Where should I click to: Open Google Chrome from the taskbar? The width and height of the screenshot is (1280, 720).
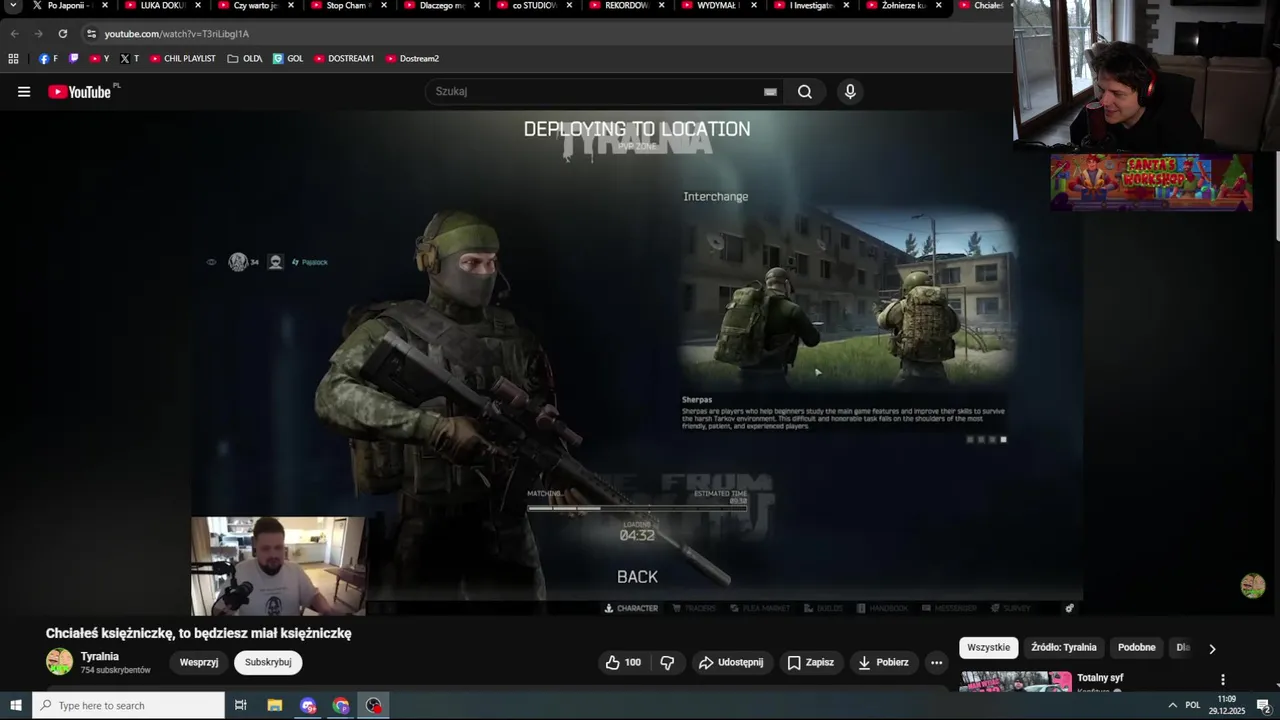pos(341,706)
